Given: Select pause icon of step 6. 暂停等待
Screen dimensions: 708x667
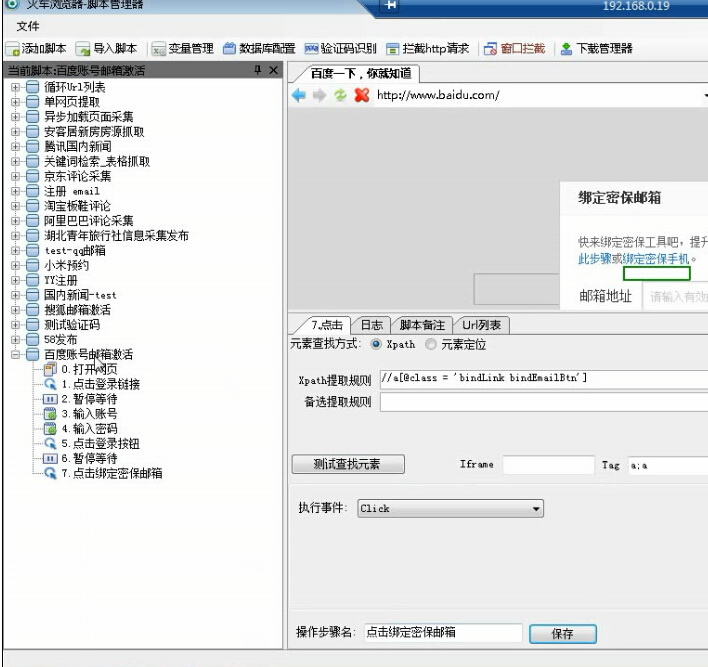Looking at the screenshot, I should tap(50, 458).
